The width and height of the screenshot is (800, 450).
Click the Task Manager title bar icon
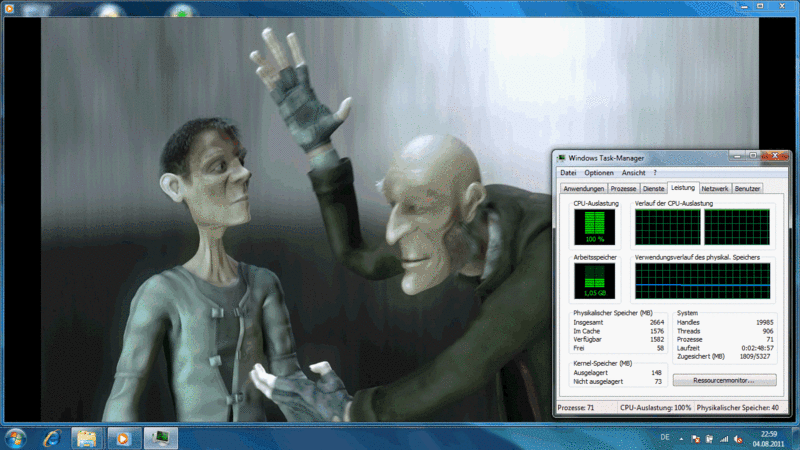coord(561,158)
